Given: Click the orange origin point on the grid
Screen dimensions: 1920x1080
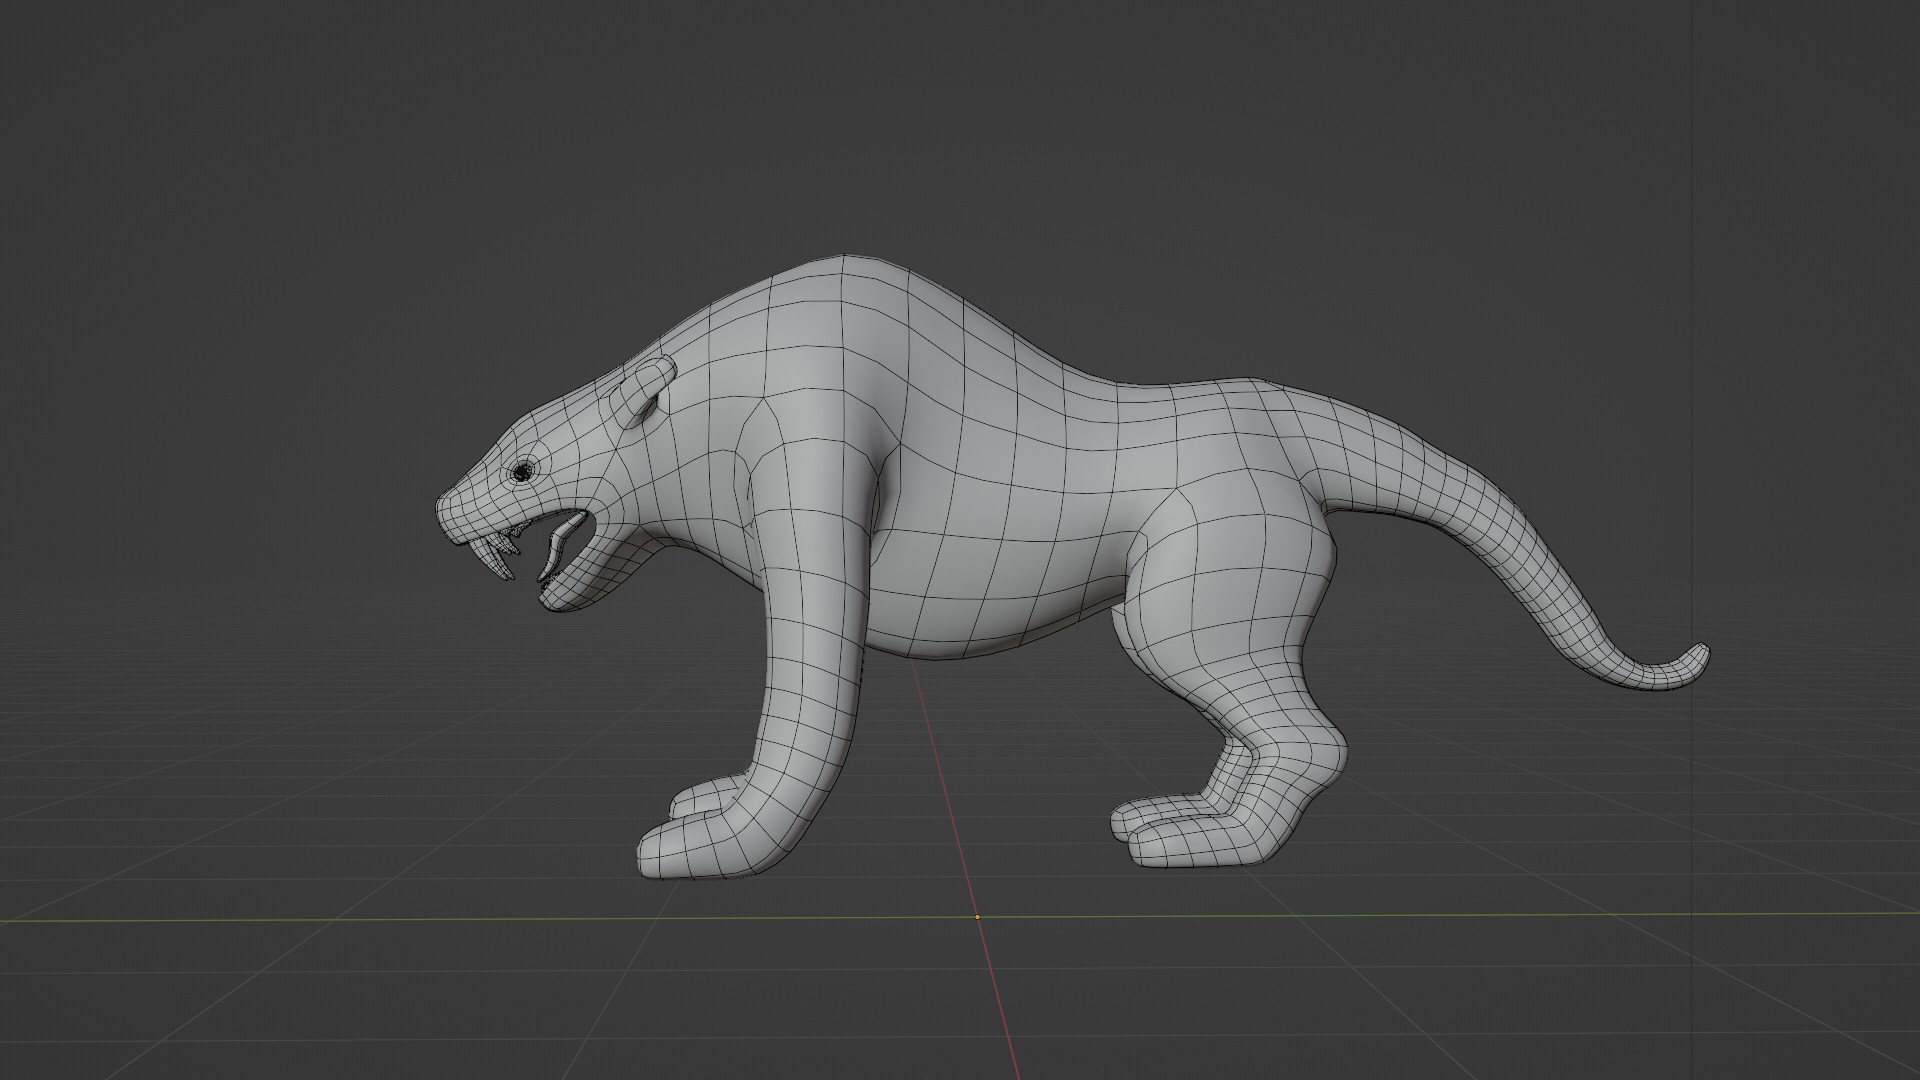Looking at the screenshot, I should point(977,916).
